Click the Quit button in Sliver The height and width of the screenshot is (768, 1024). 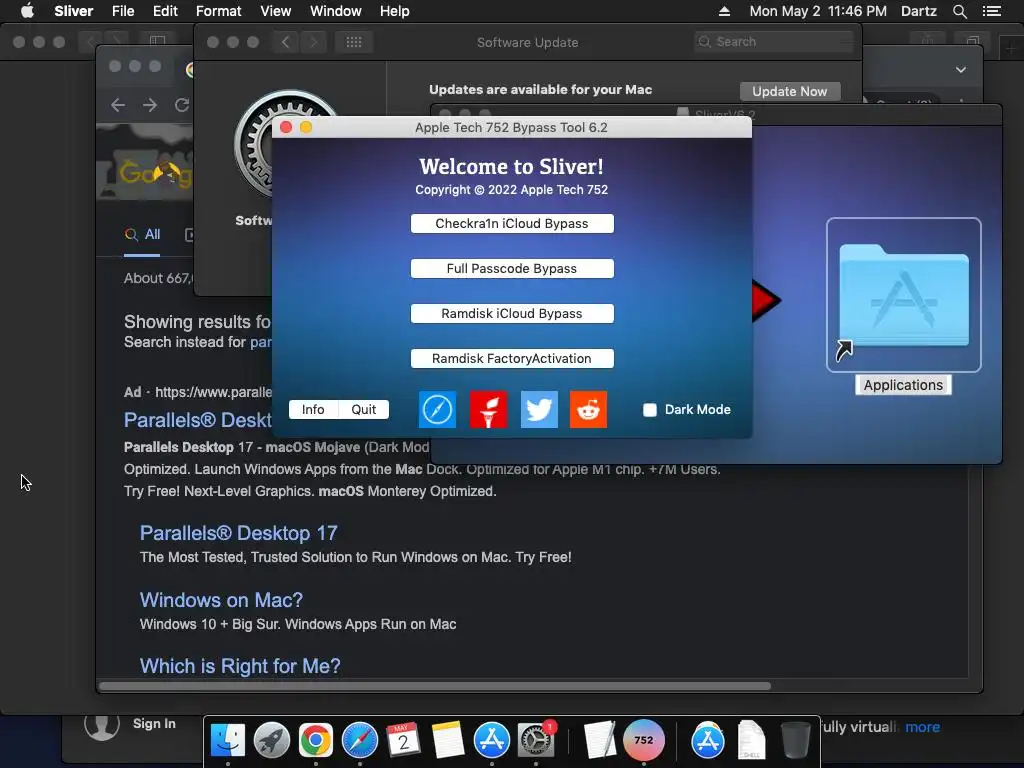[364, 409]
